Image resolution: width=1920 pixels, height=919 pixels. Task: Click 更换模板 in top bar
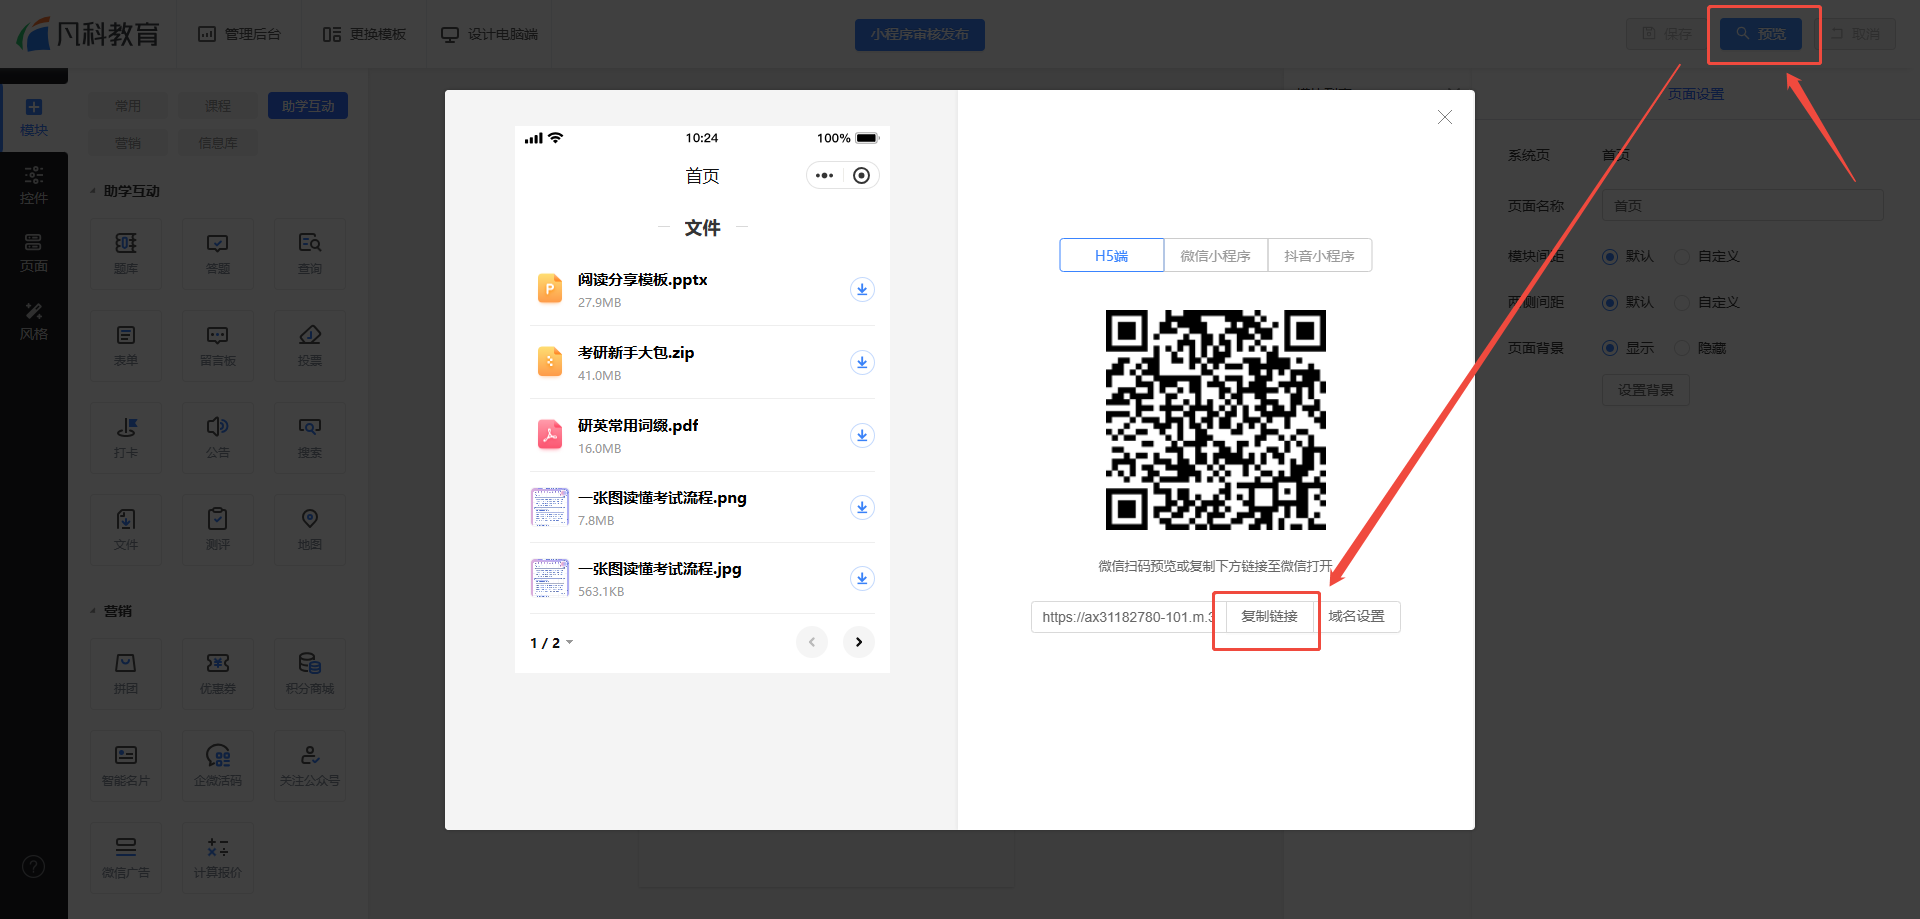coord(365,34)
